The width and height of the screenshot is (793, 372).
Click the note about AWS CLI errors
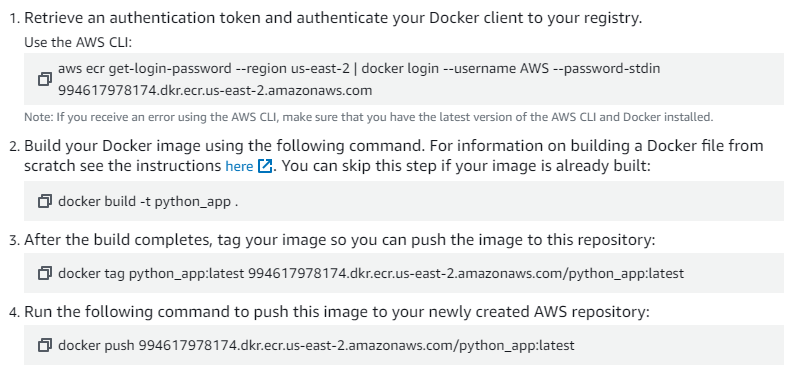369,117
